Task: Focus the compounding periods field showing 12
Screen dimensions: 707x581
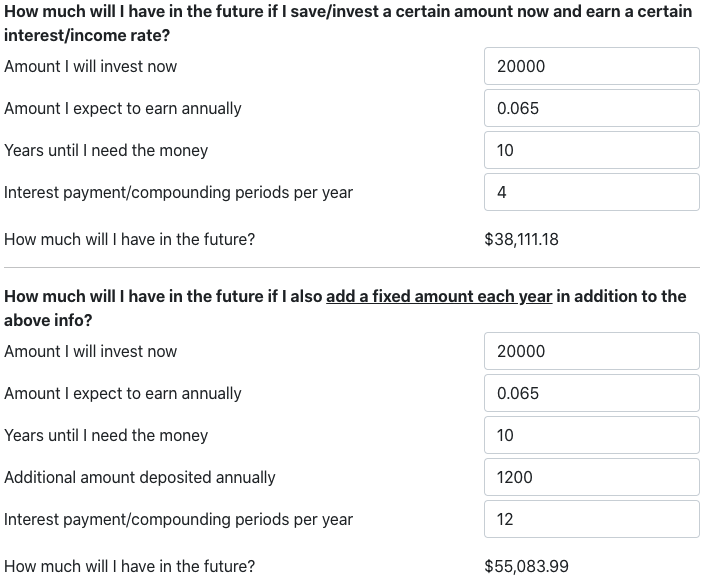Action: (x=592, y=519)
